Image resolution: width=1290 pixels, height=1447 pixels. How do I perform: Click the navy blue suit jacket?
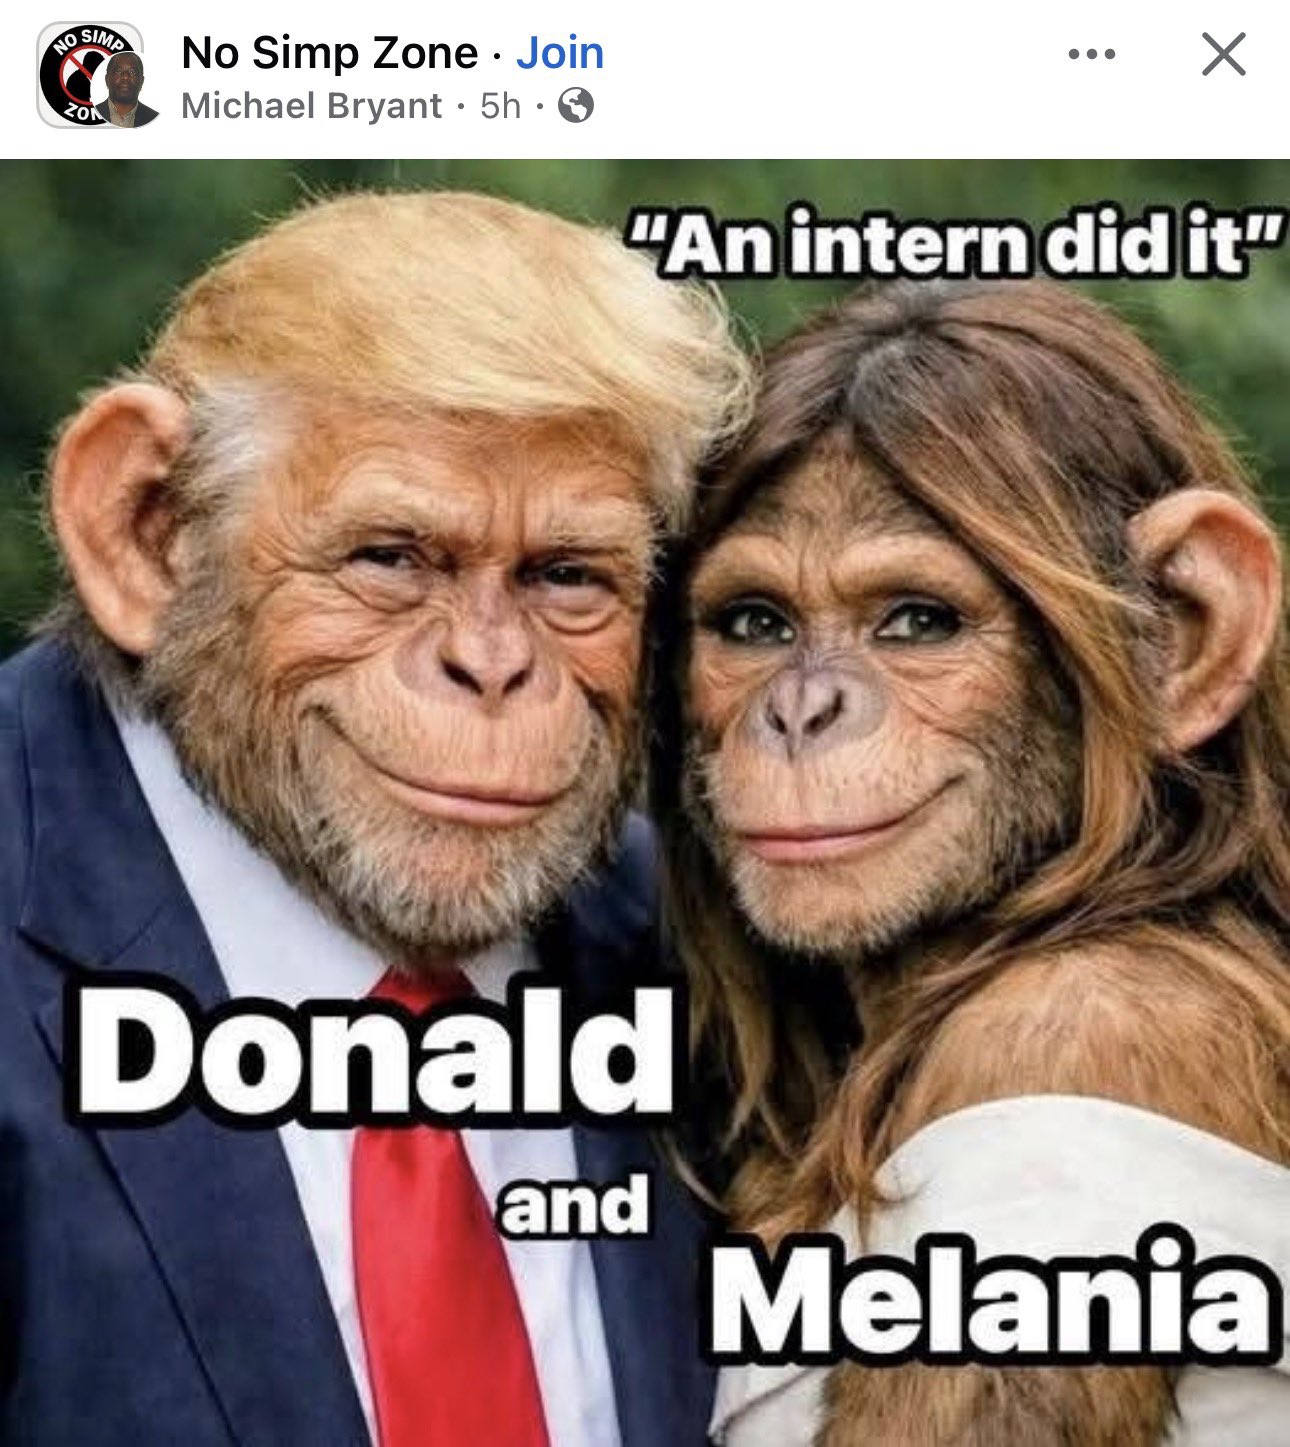tap(150, 1150)
